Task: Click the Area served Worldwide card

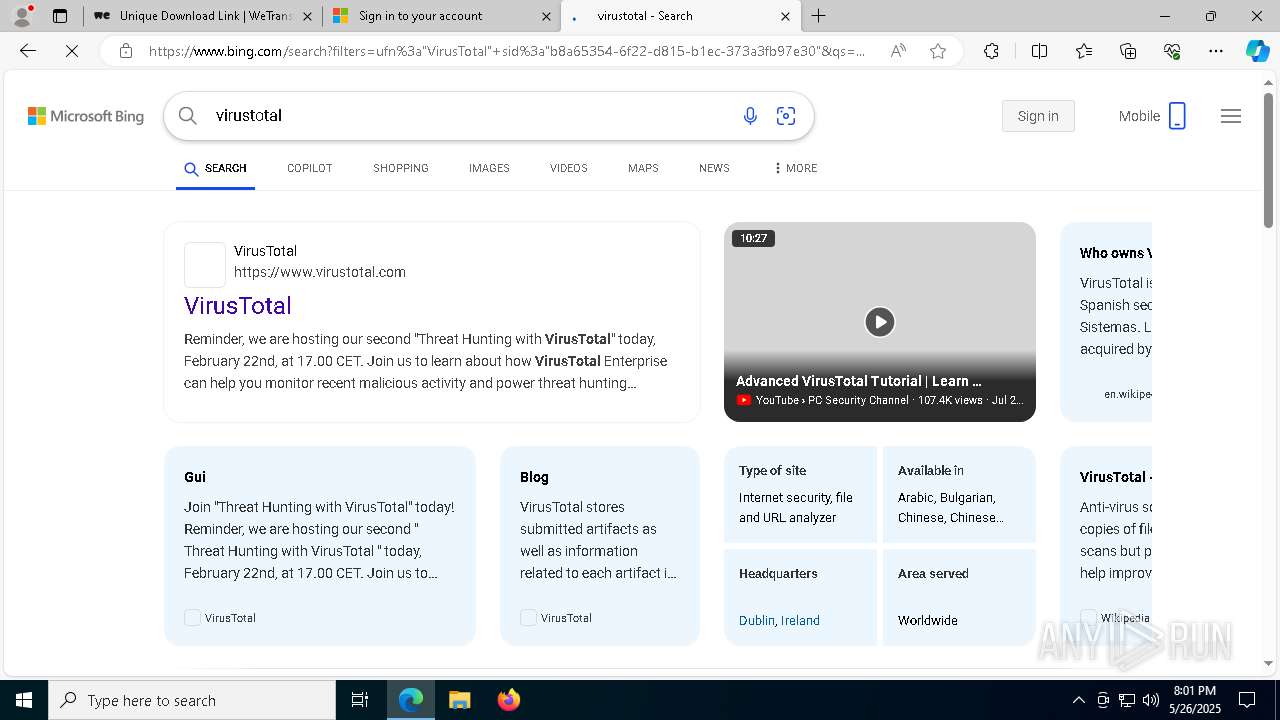Action: pyautogui.click(x=959, y=597)
